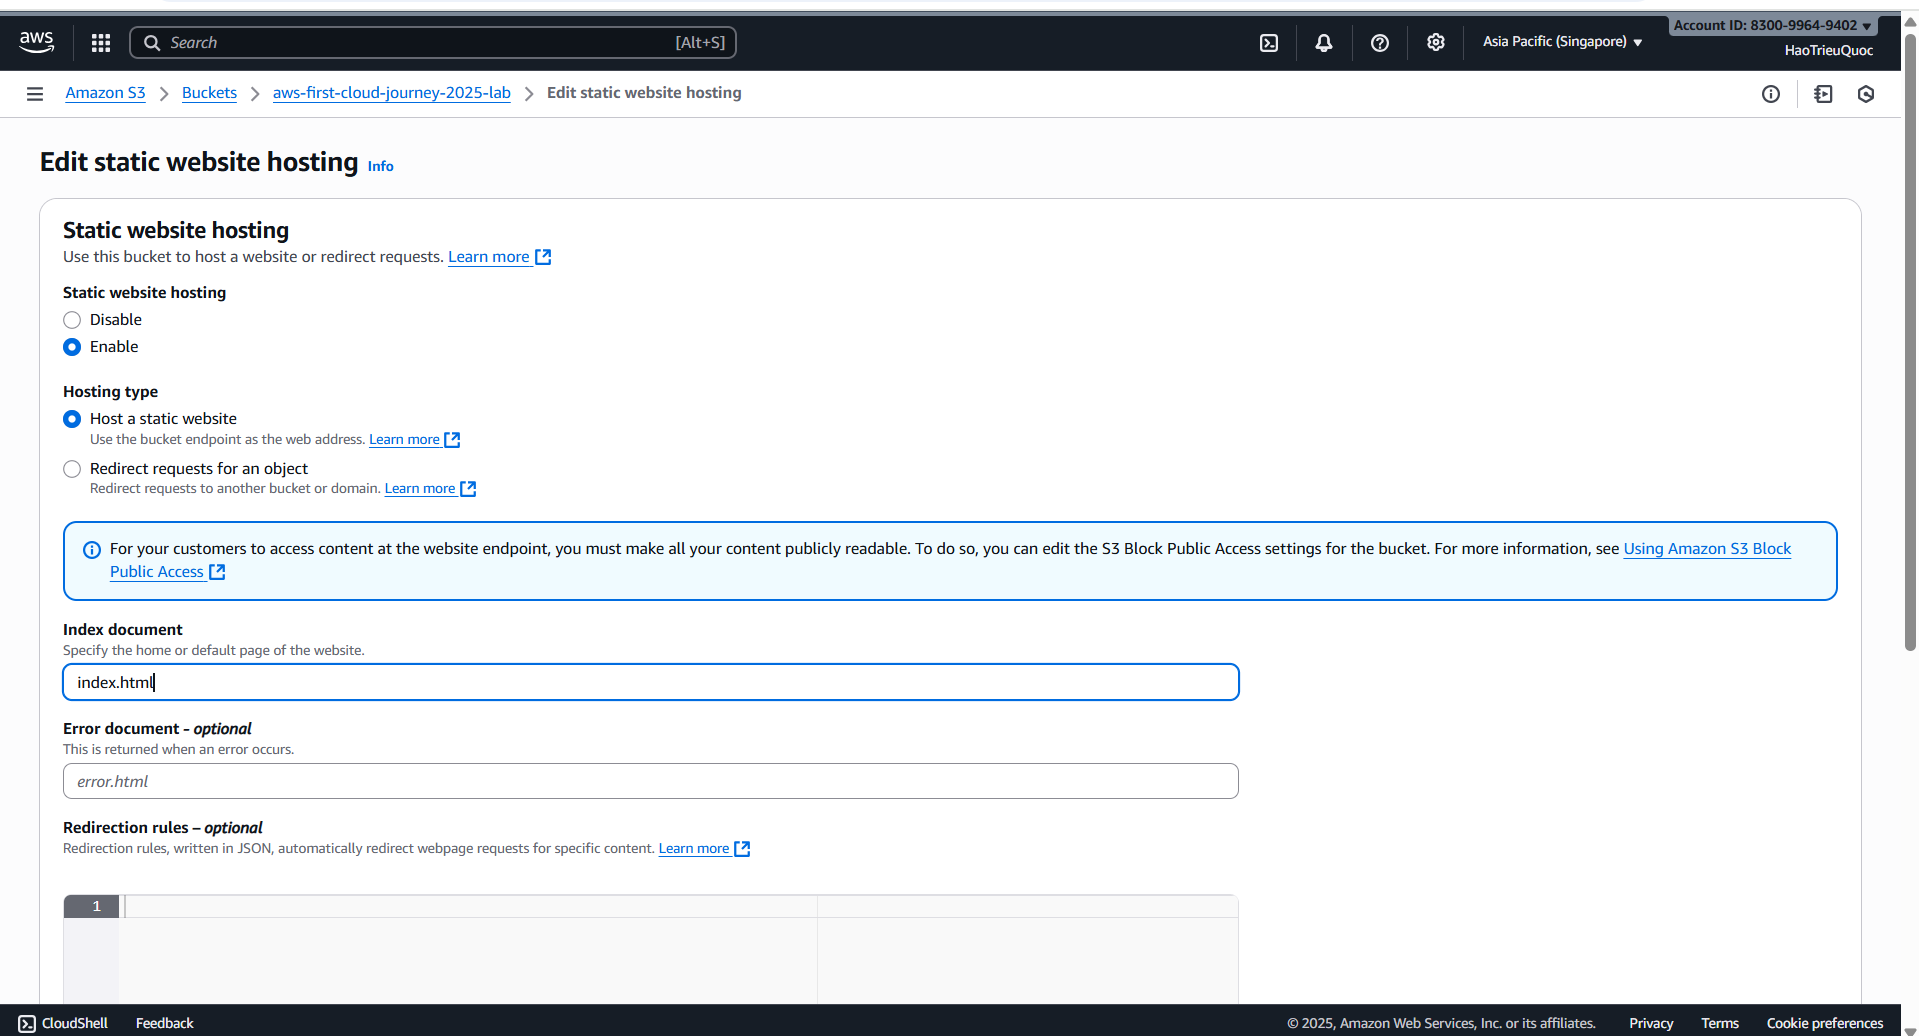The height and width of the screenshot is (1036, 1919).
Task: Open the Using Amazon S3 Block Public Access link
Action: (x=1706, y=548)
